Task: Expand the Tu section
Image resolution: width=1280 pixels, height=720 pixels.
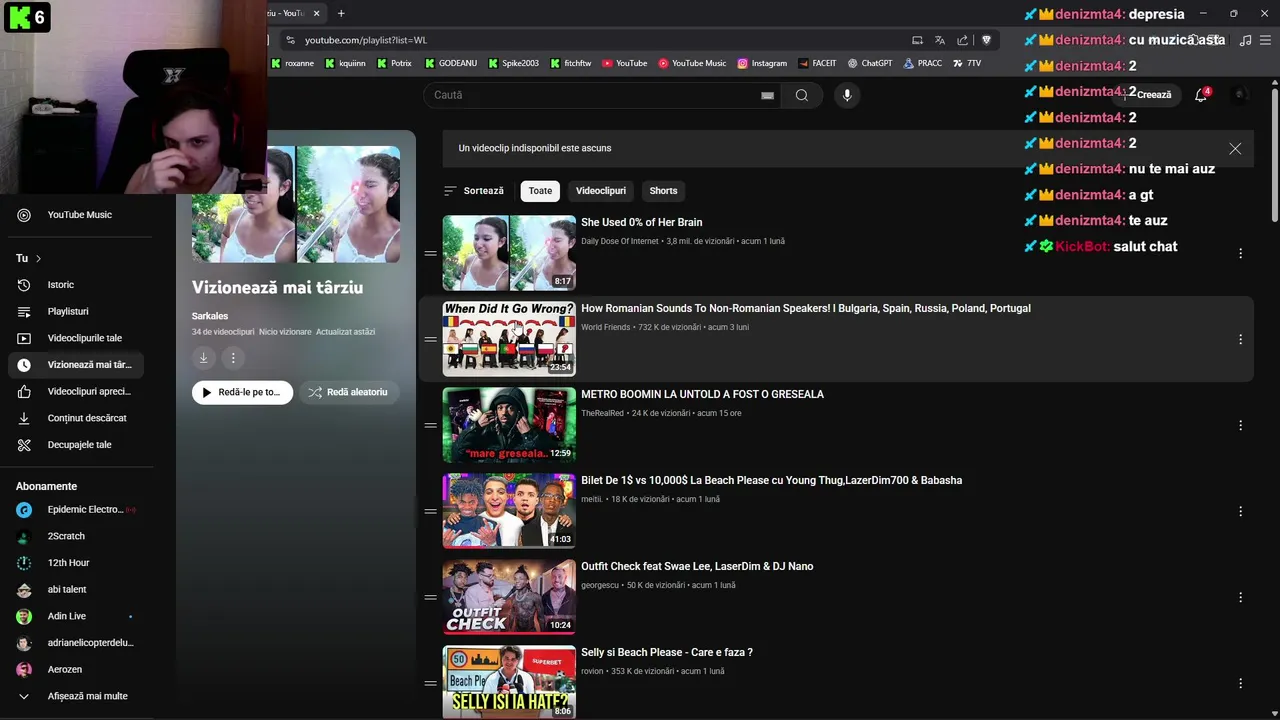Action: click(29, 258)
